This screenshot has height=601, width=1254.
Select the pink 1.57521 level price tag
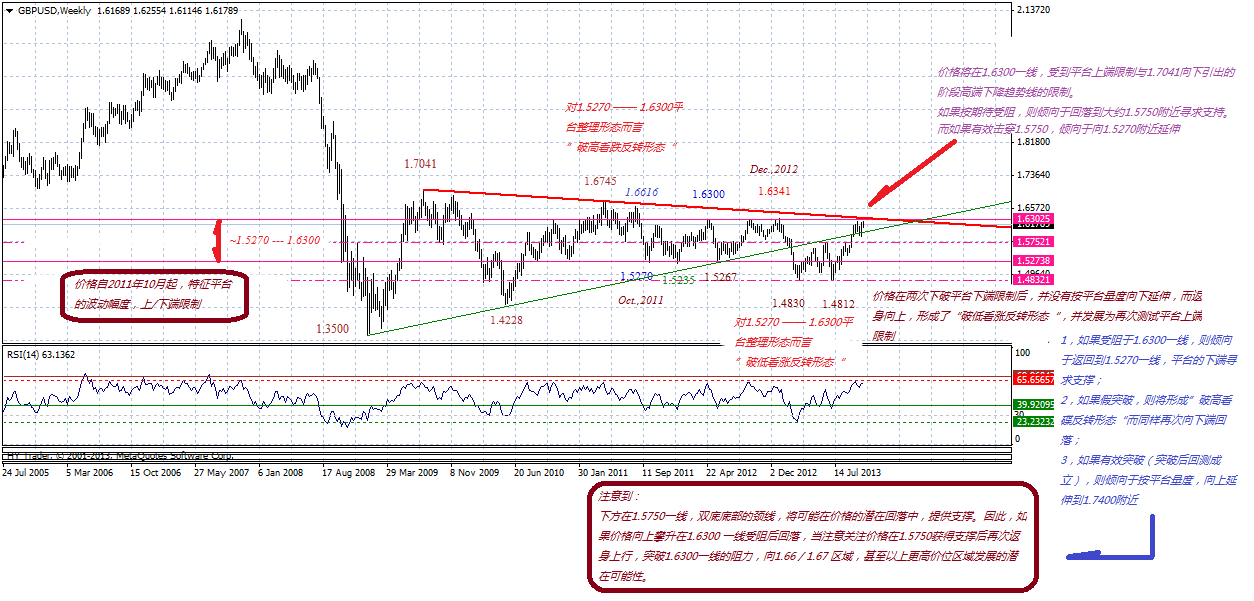[1031, 241]
